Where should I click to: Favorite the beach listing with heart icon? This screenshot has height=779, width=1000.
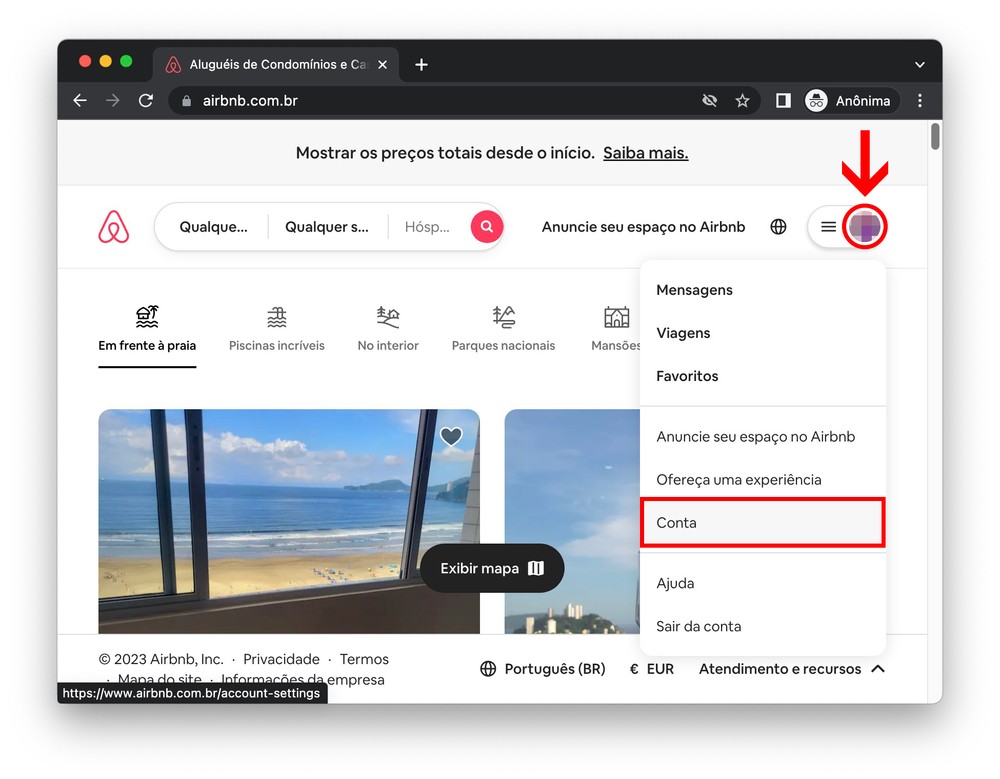tap(451, 436)
